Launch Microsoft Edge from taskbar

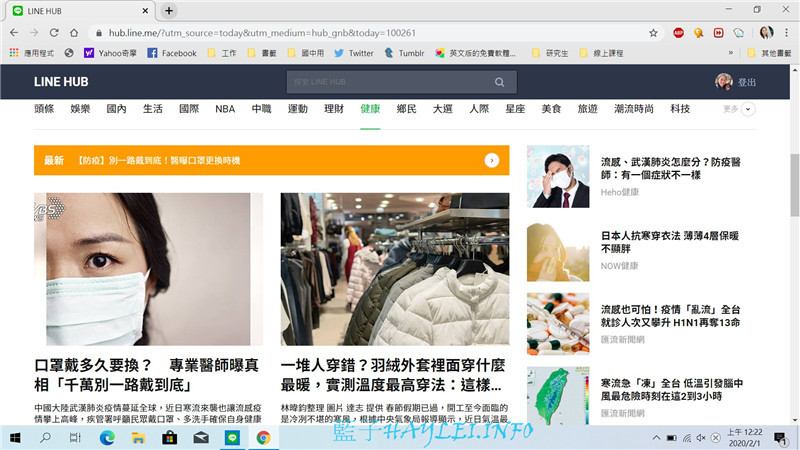pos(107,438)
